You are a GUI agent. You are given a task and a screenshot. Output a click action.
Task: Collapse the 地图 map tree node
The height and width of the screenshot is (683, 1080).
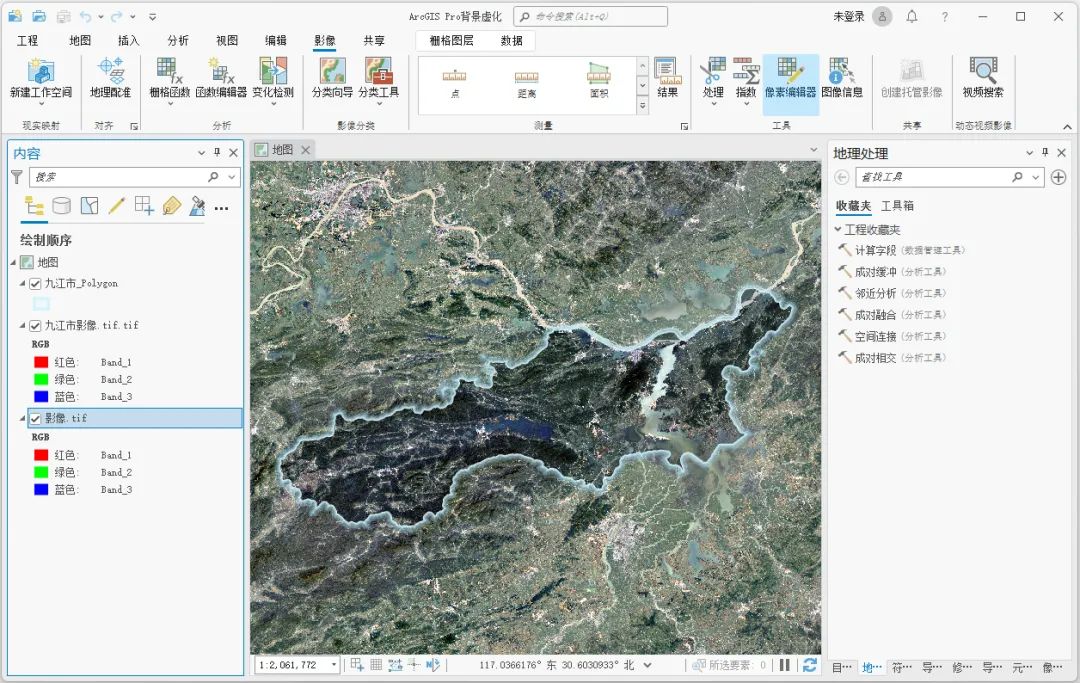13,262
